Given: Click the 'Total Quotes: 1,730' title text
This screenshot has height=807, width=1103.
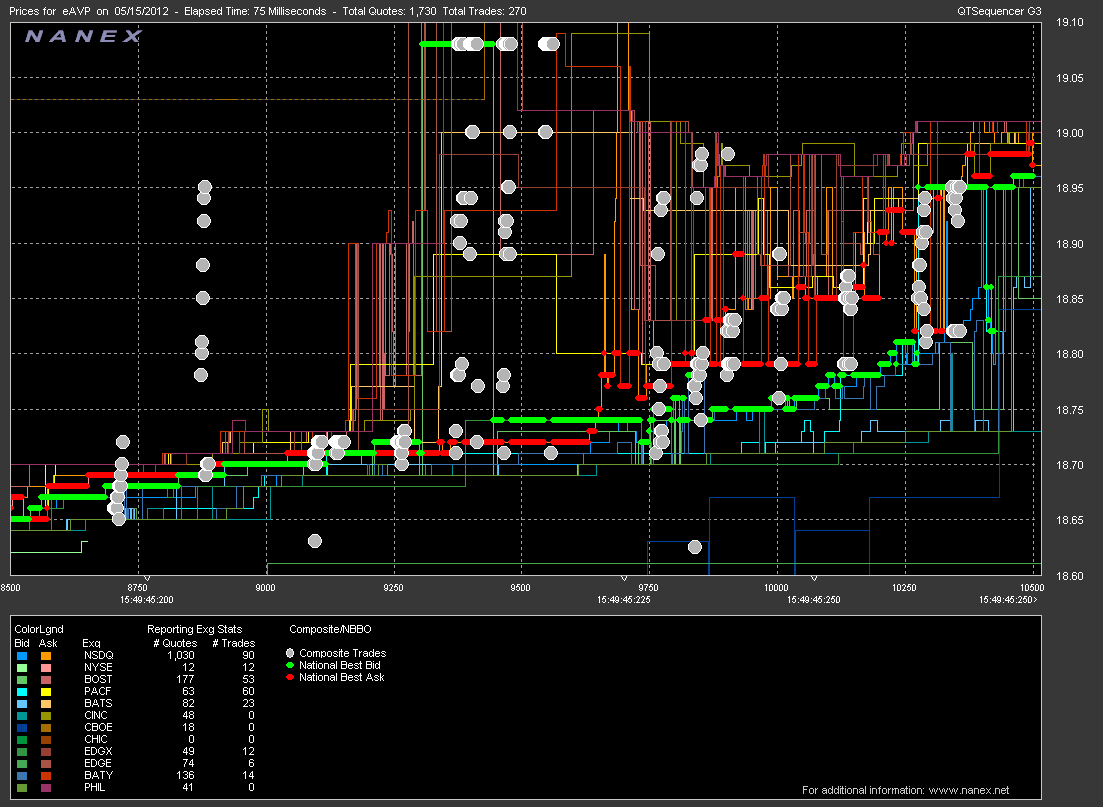Looking at the screenshot, I should (x=389, y=11).
